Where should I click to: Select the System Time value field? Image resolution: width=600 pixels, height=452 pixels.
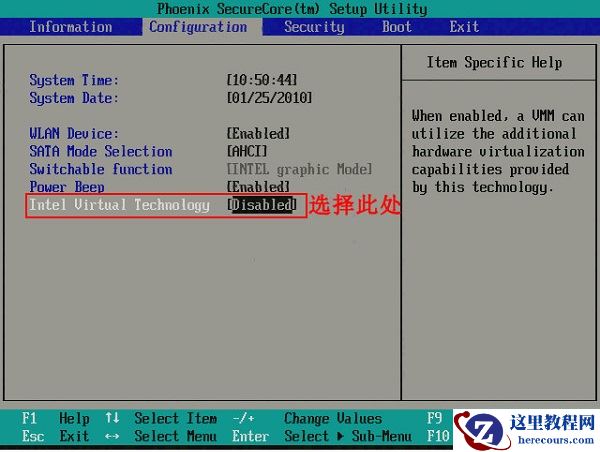(x=262, y=80)
